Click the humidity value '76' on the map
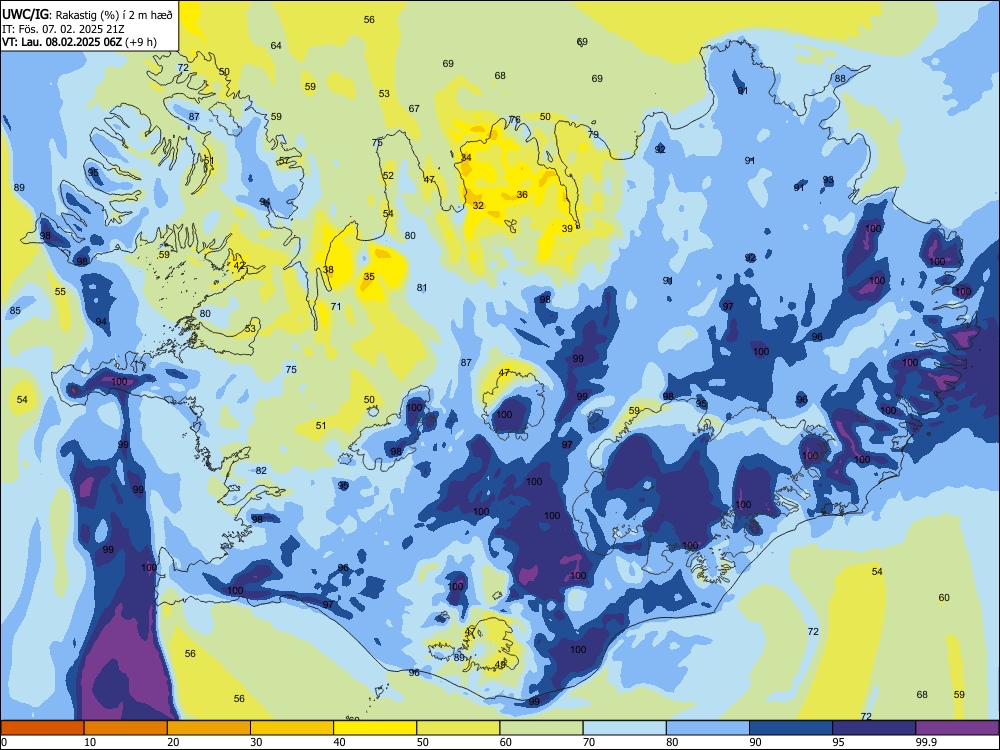This screenshot has width=1000, height=750. (x=515, y=119)
